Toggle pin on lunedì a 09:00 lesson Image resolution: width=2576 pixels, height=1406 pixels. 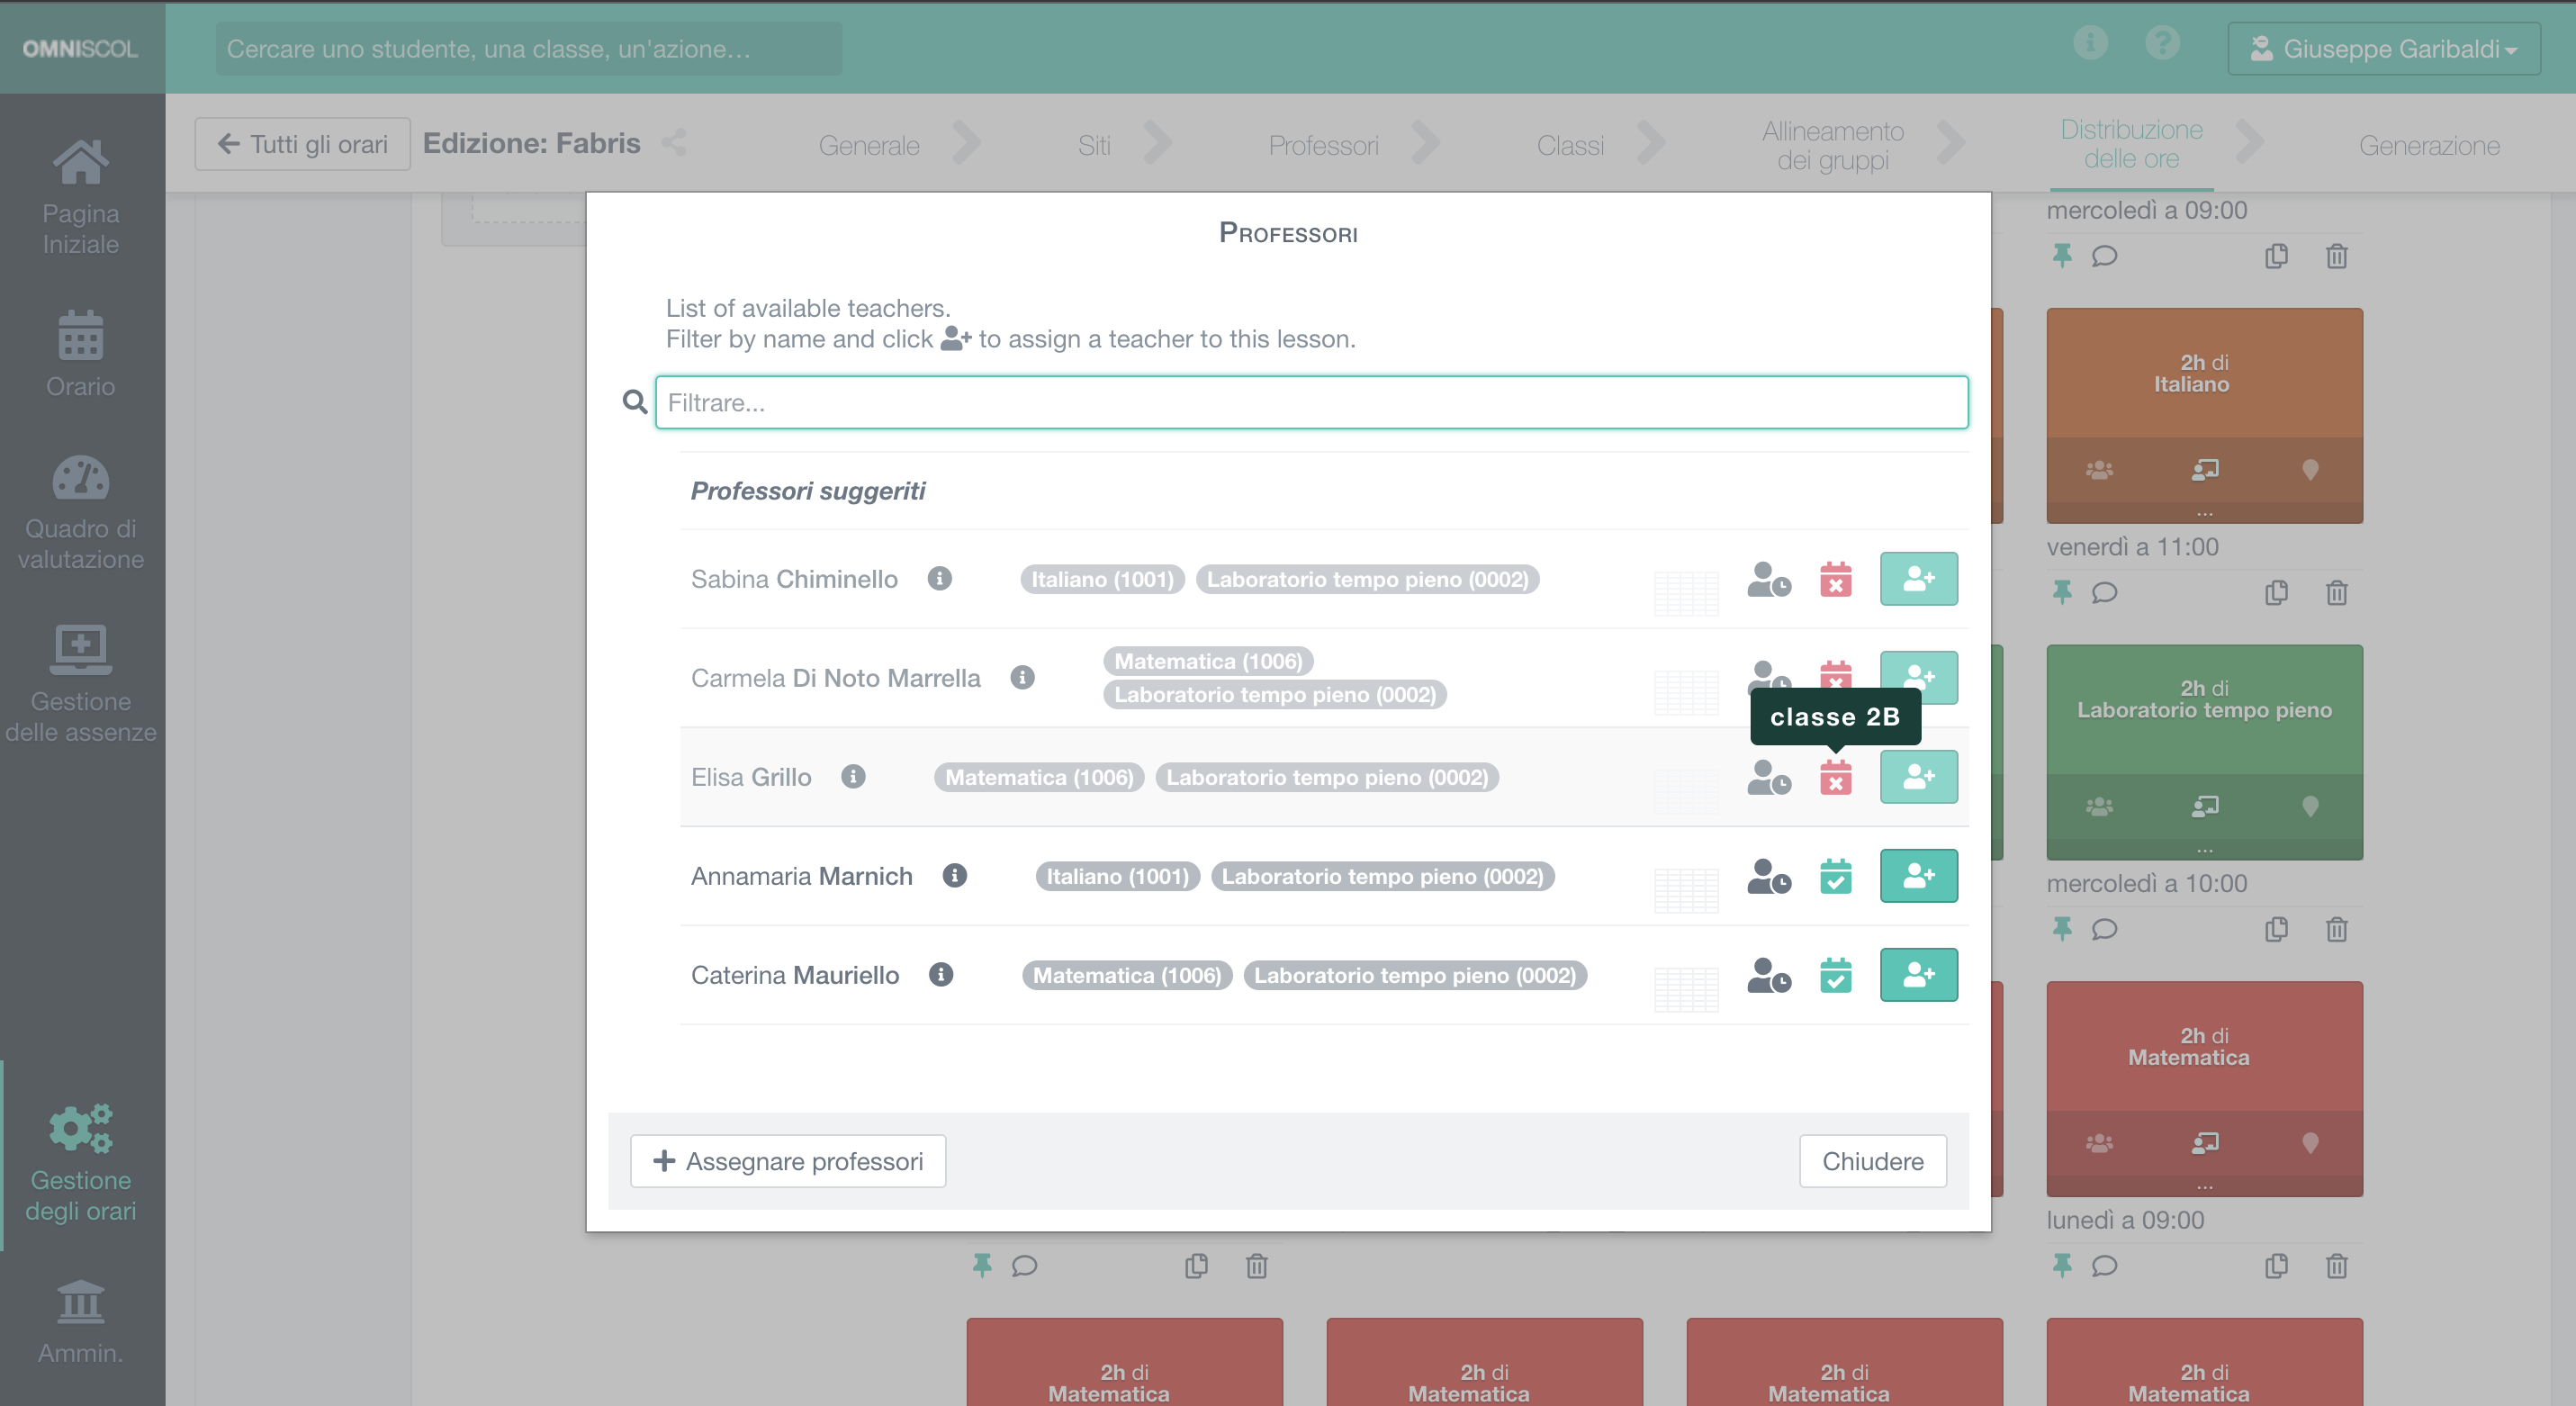point(2061,1265)
